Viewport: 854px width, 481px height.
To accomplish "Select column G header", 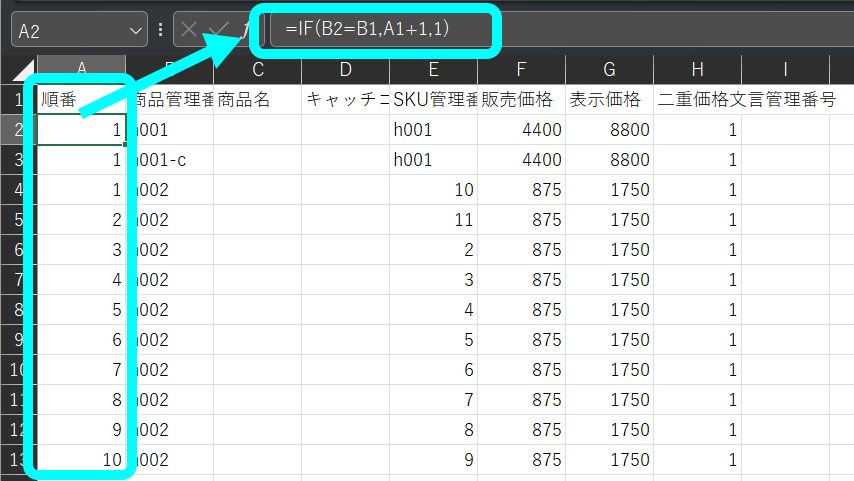I will [609, 70].
